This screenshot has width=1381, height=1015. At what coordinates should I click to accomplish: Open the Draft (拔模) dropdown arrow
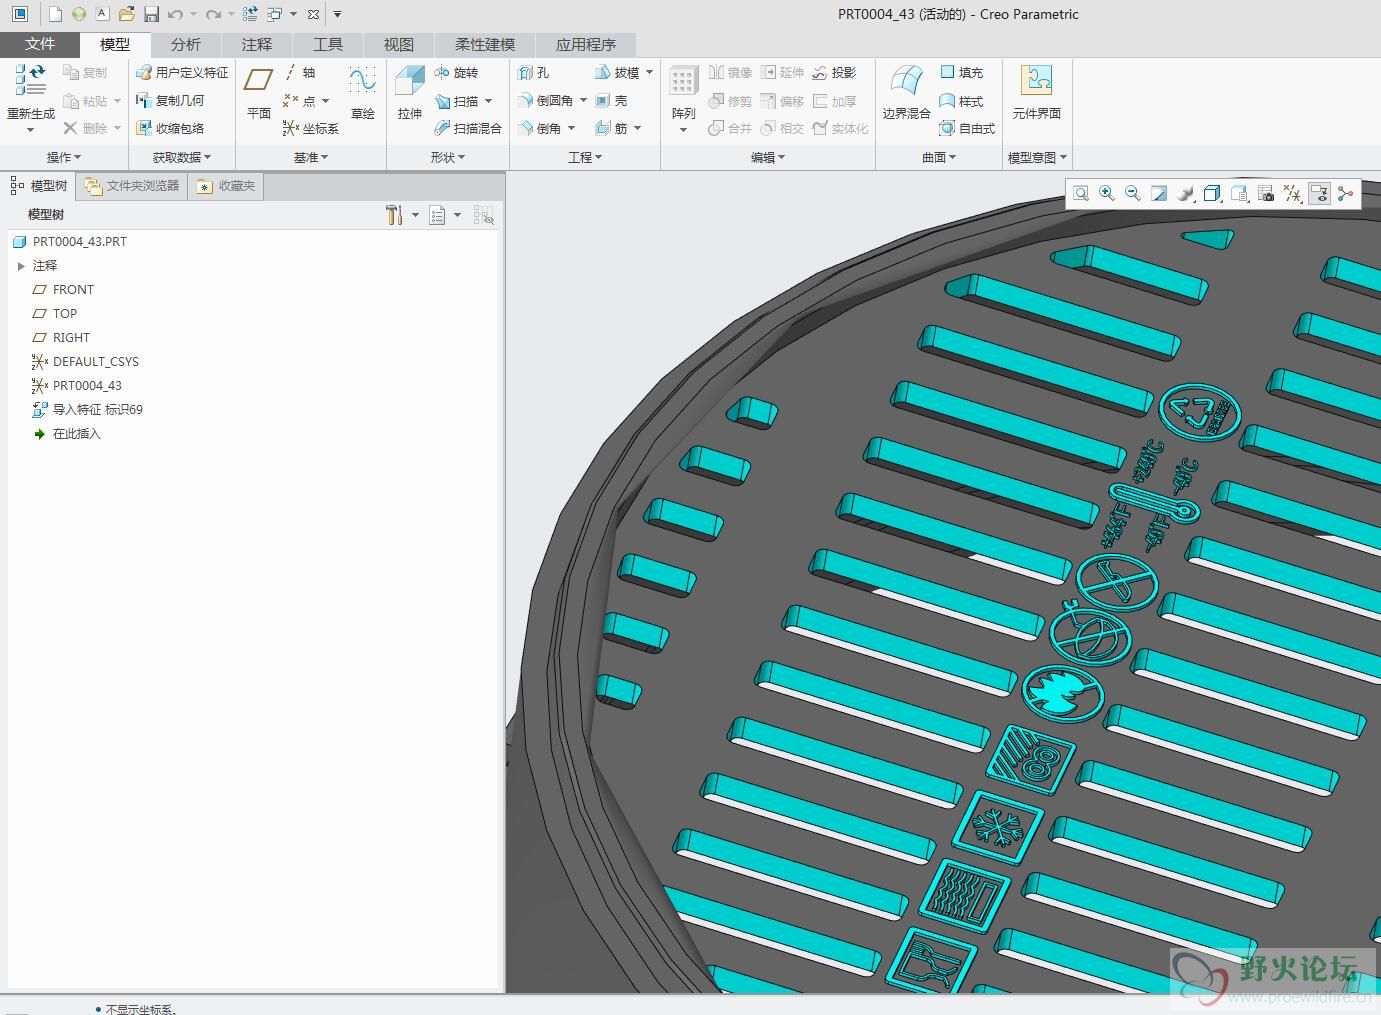pyautogui.click(x=650, y=73)
